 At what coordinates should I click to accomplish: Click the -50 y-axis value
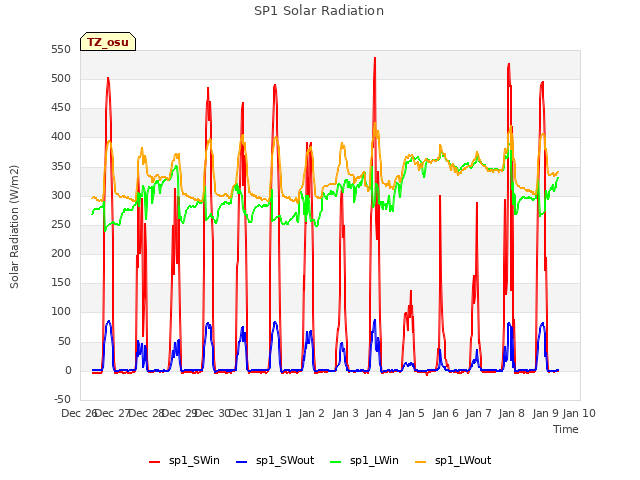pos(62,399)
